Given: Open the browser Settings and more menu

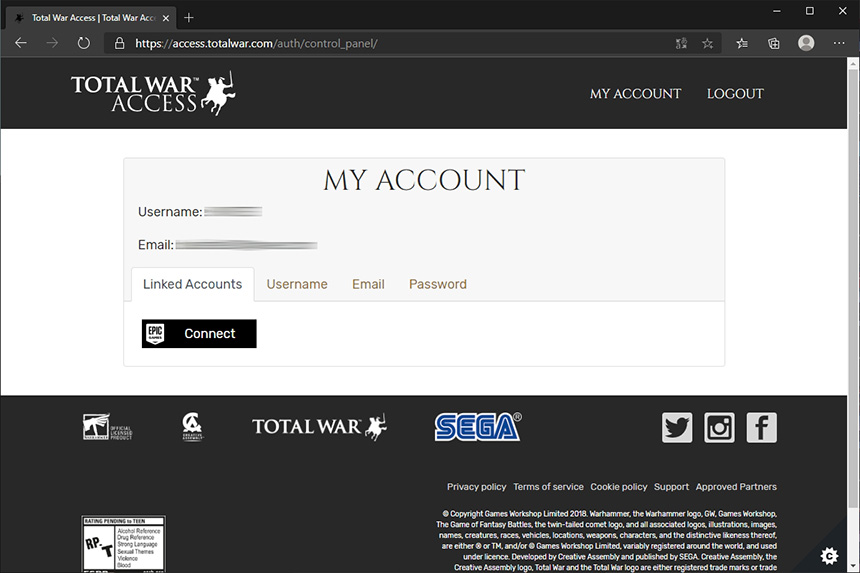Looking at the screenshot, I should coord(839,43).
